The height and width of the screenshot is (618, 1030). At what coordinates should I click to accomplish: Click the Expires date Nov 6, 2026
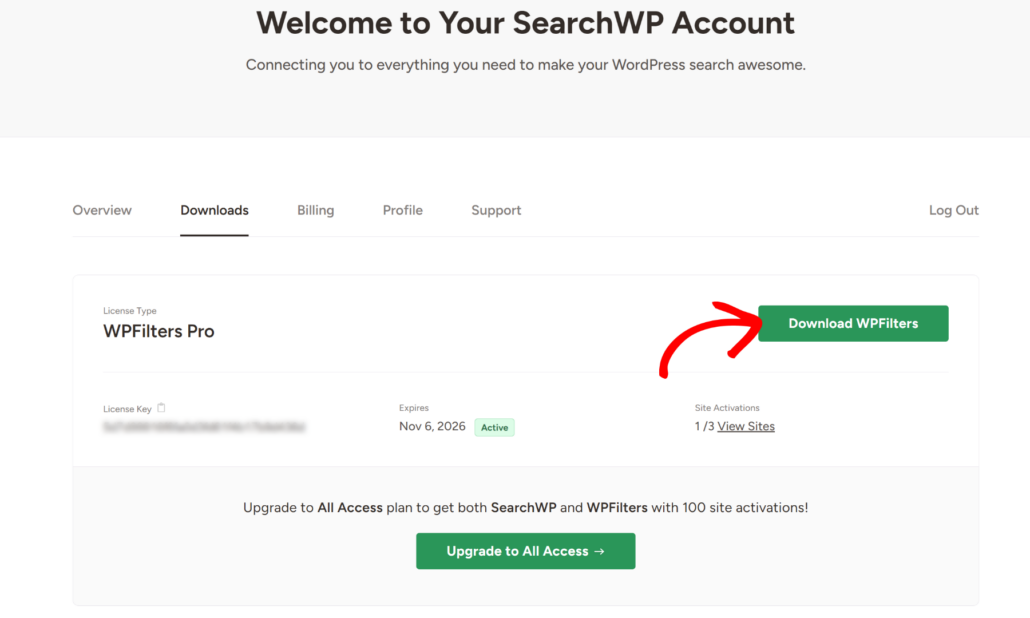coord(431,426)
